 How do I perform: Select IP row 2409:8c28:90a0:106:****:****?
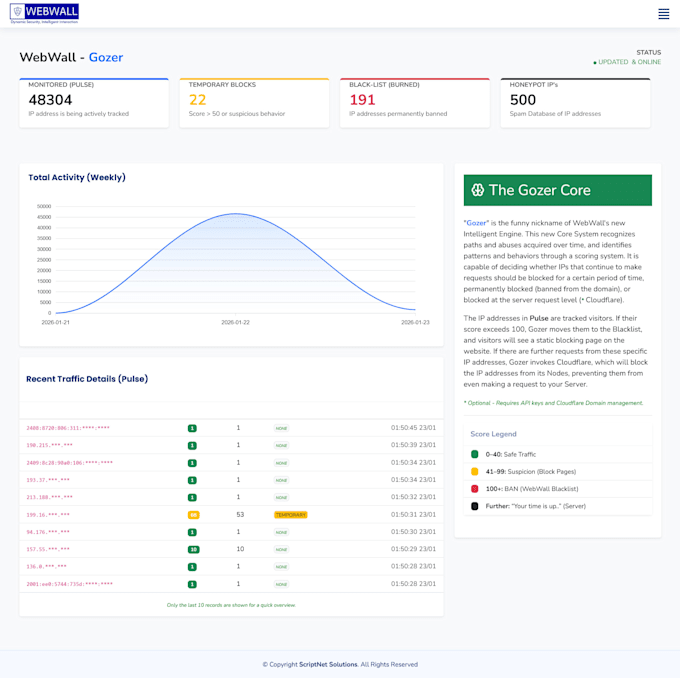(231, 463)
